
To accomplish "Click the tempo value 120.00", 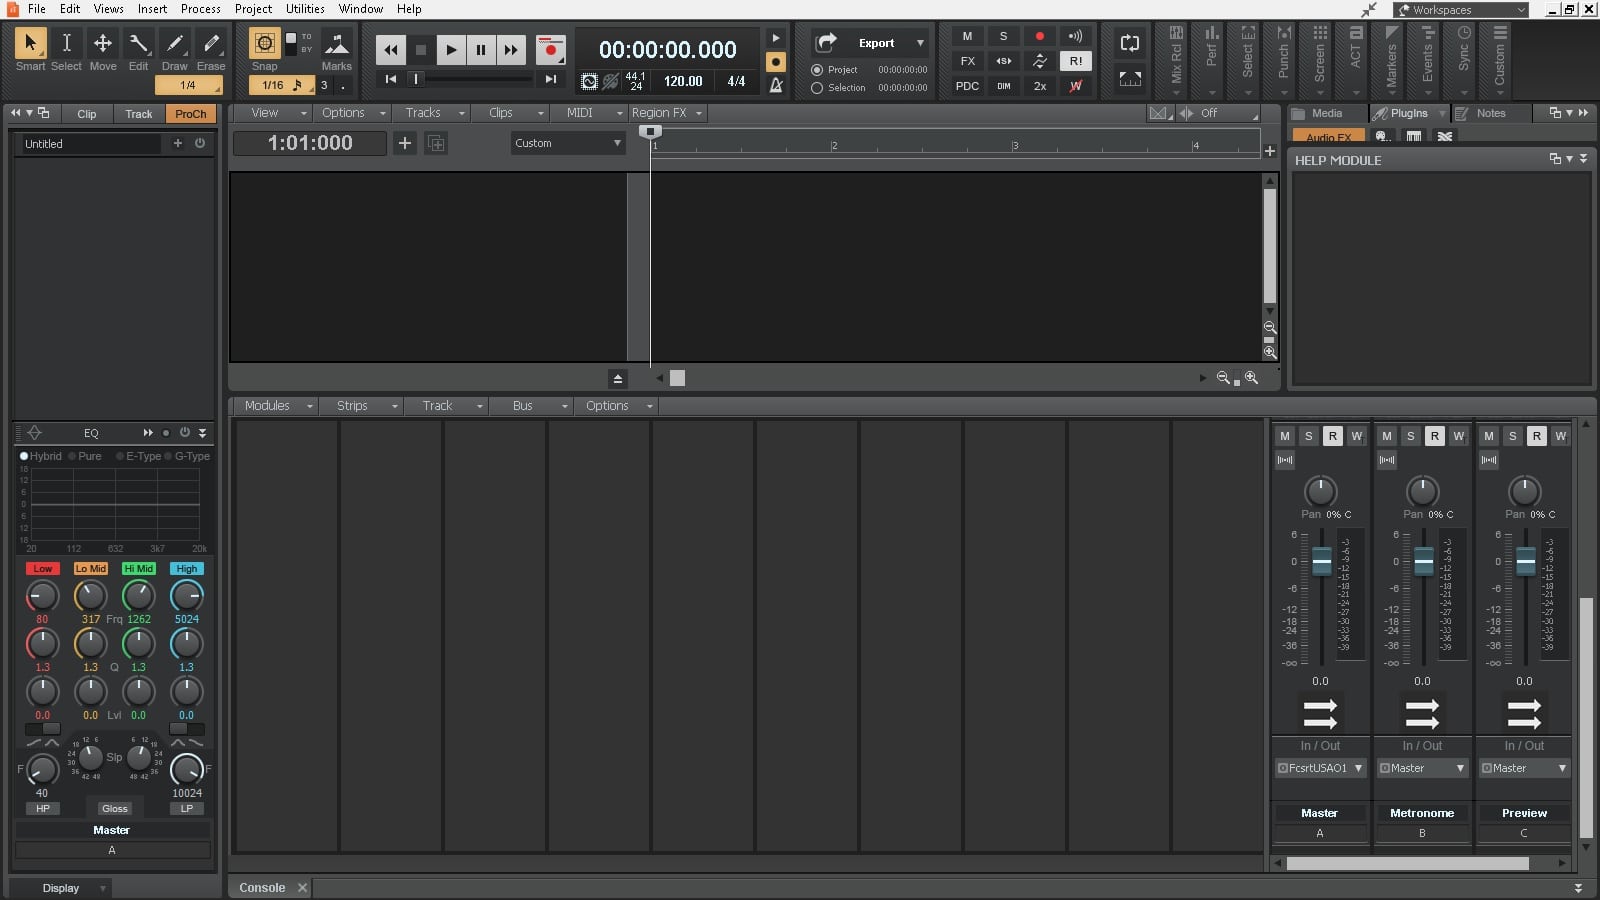I will click(683, 81).
